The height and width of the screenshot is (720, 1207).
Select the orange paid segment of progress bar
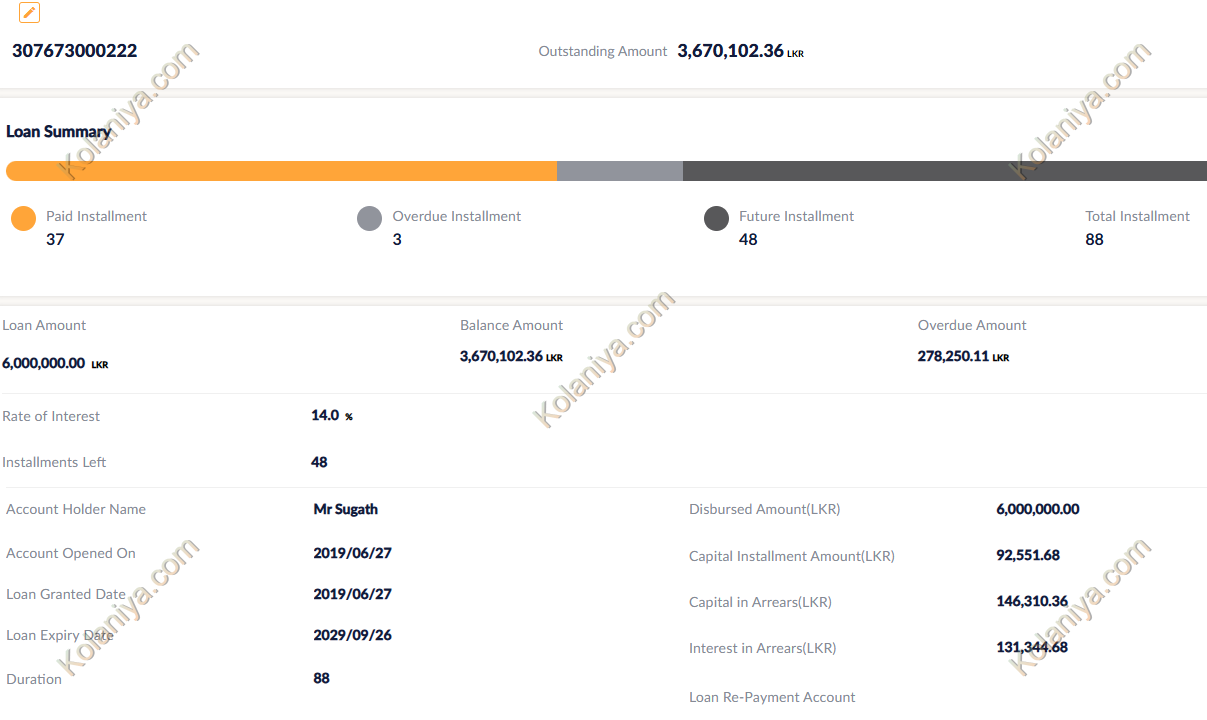pos(281,171)
